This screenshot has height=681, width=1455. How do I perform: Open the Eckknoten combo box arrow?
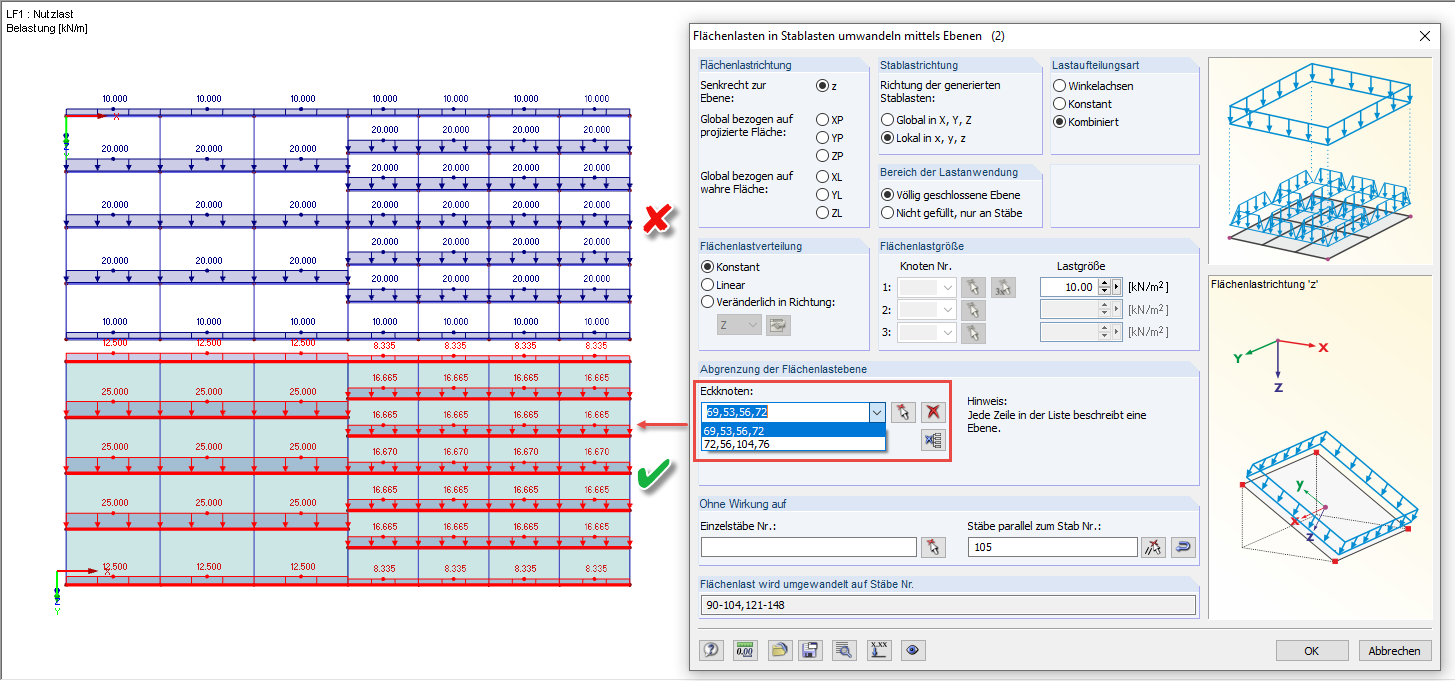(x=877, y=412)
